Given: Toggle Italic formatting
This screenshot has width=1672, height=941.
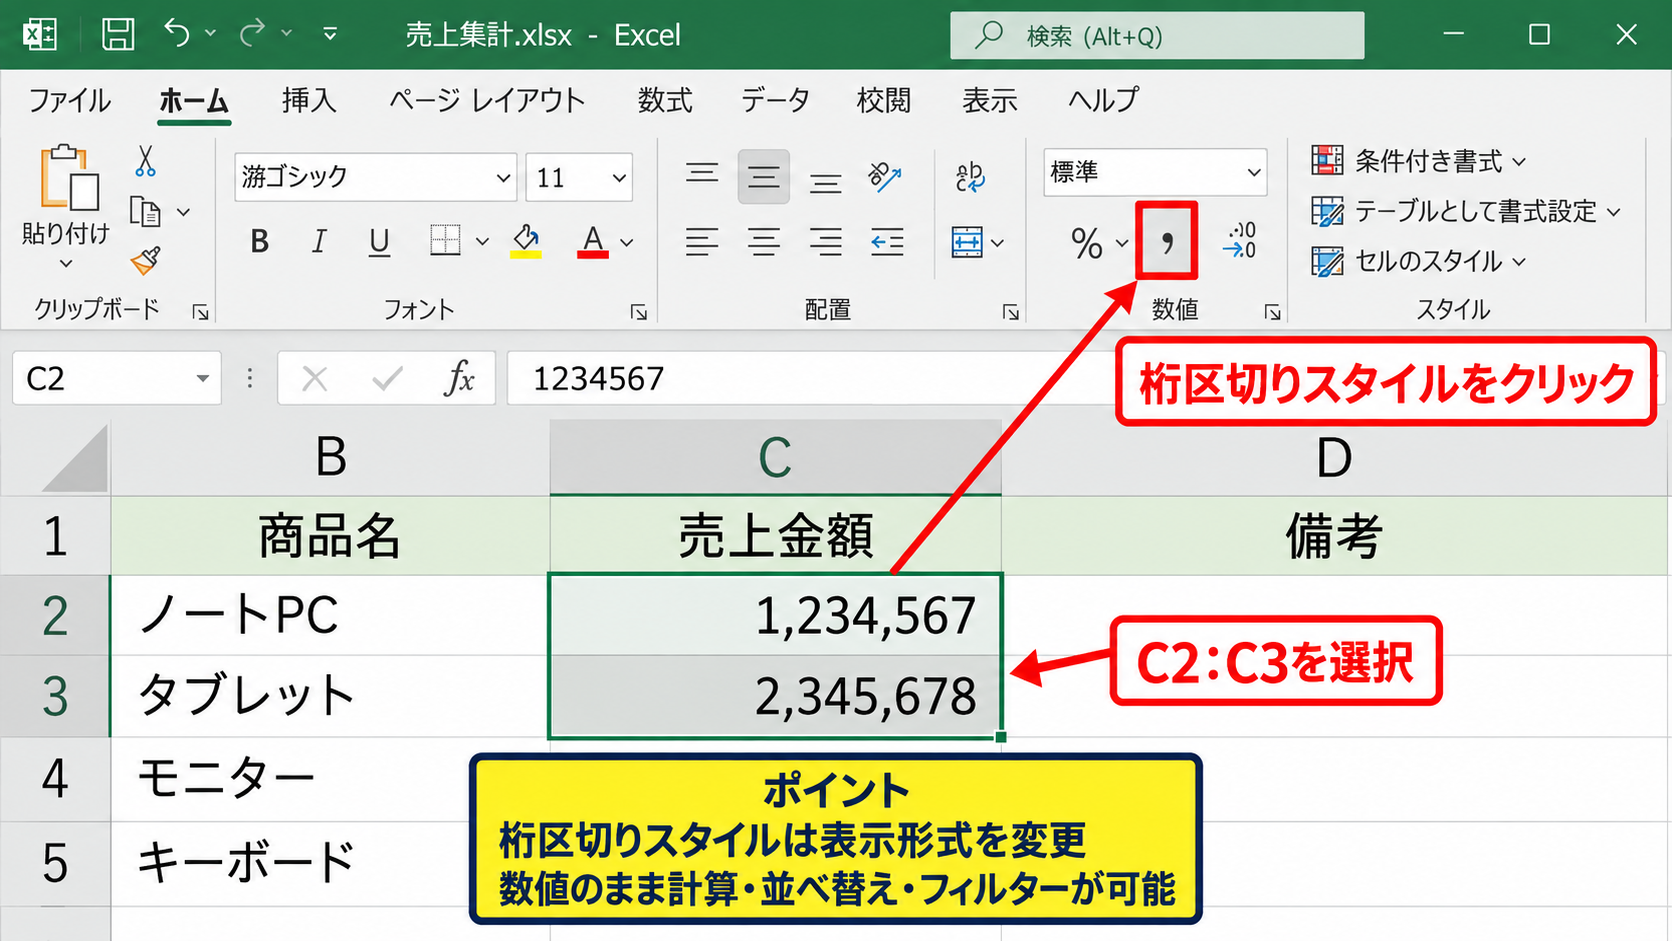Looking at the screenshot, I should click(x=319, y=241).
